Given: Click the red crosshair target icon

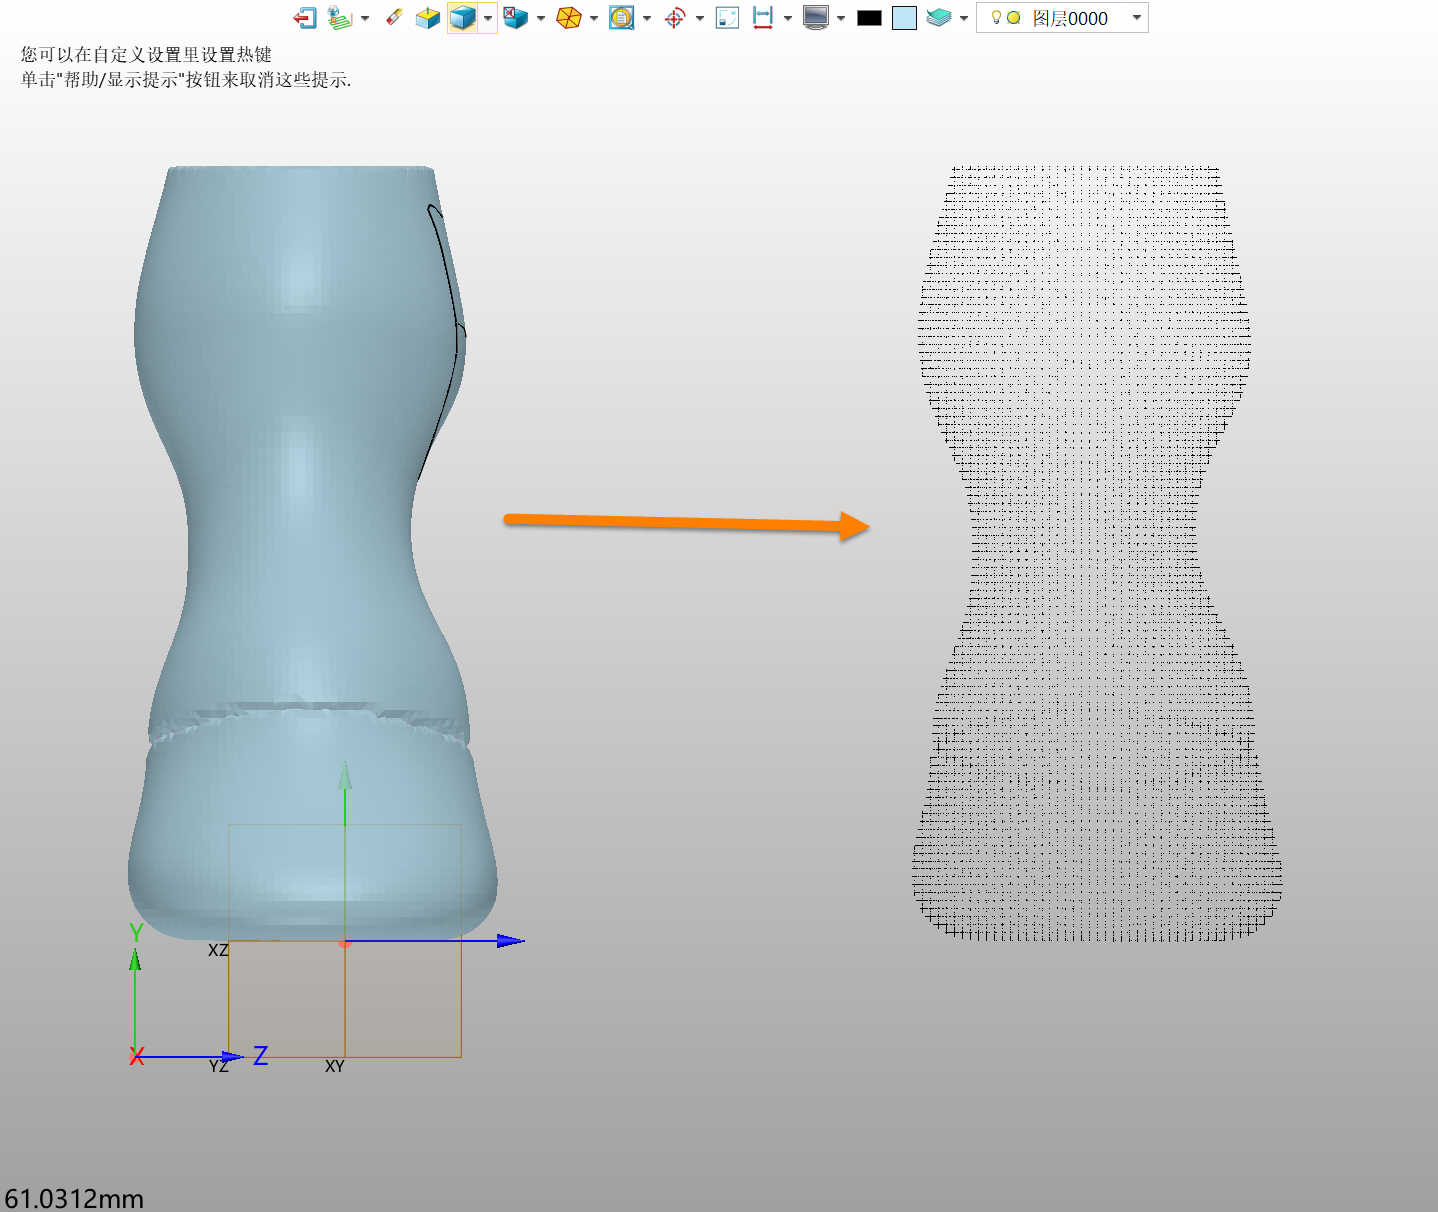Looking at the screenshot, I should click(675, 18).
